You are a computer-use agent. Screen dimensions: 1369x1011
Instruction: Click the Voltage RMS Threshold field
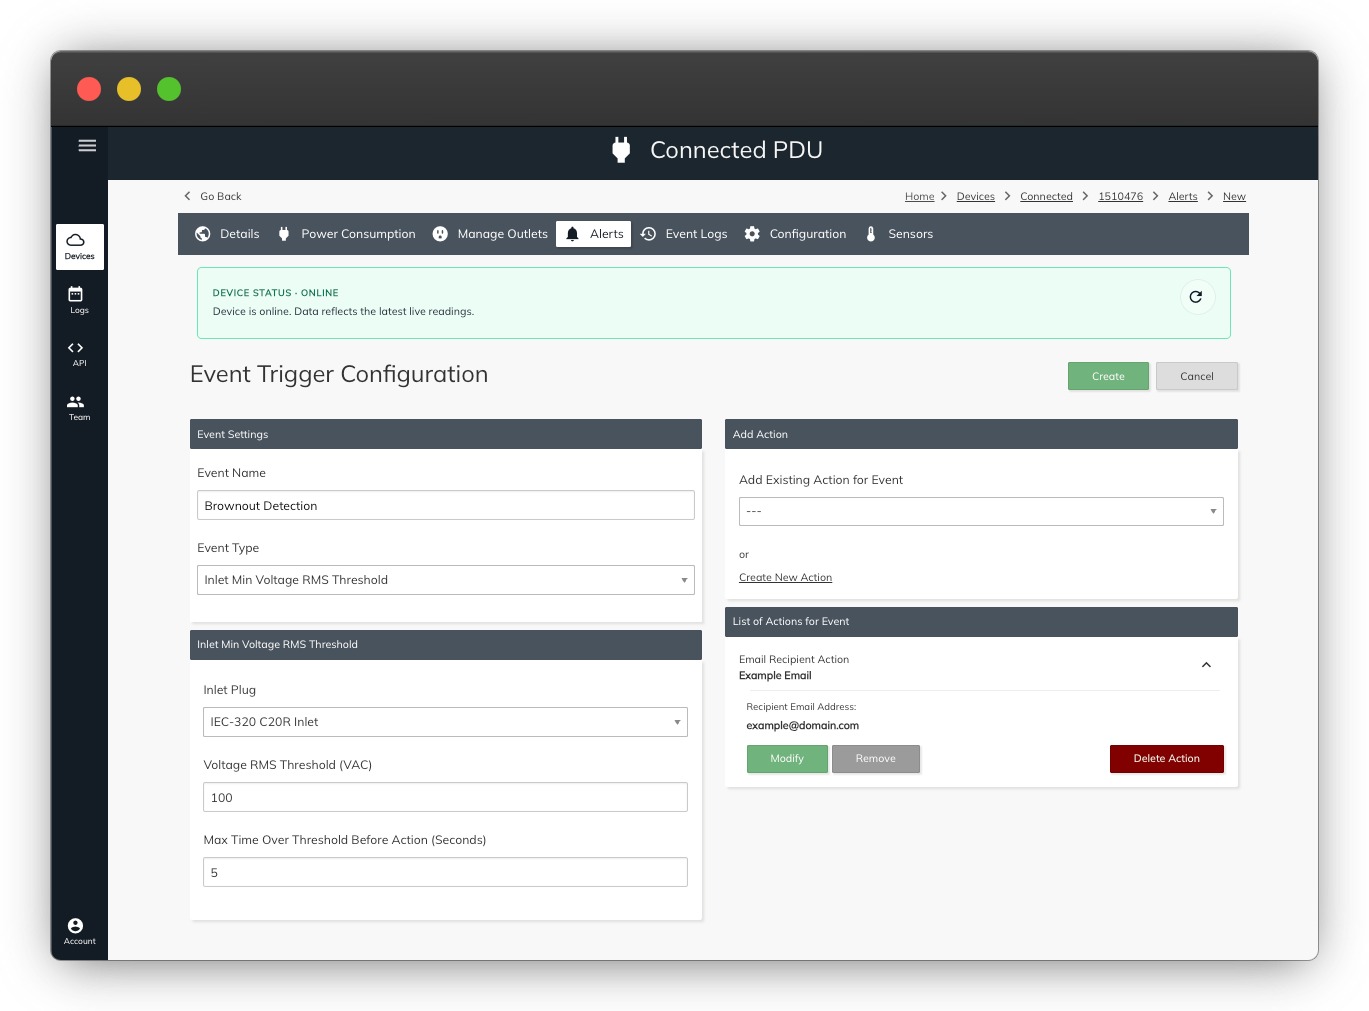(446, 797)
